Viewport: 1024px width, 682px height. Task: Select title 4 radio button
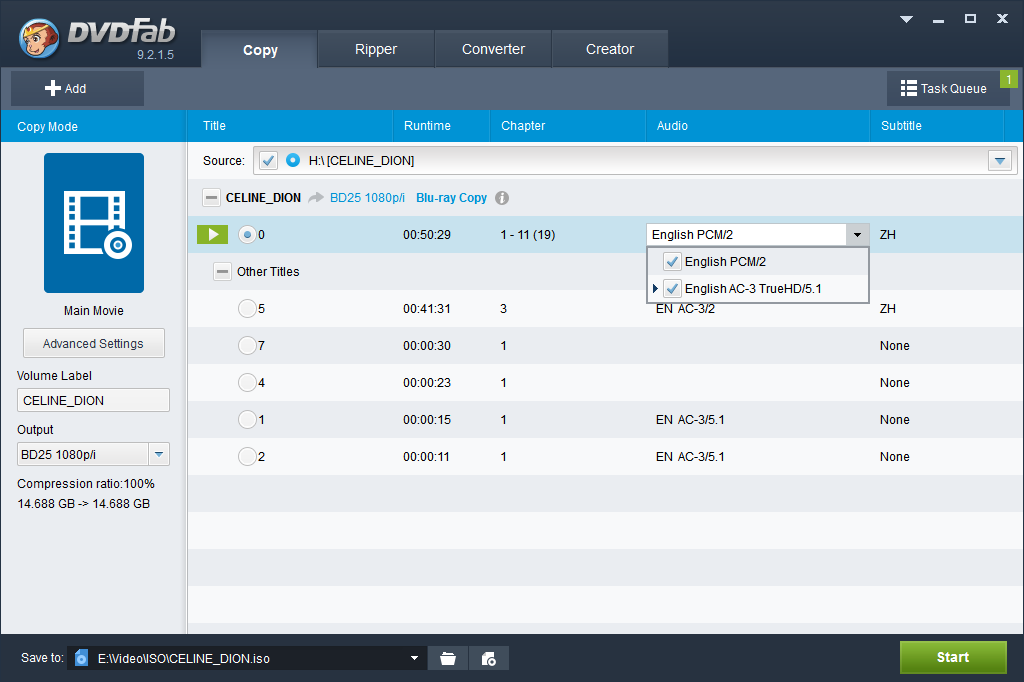pos(247,382)
